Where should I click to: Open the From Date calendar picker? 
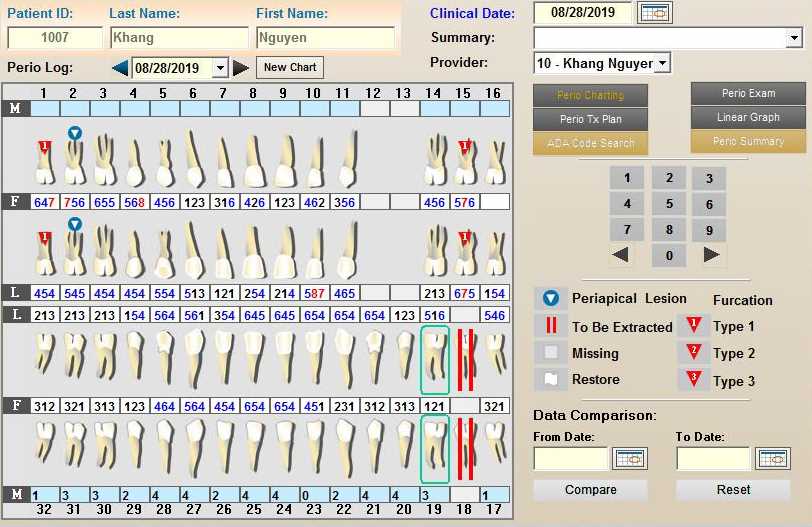click(x=630, y=459)
